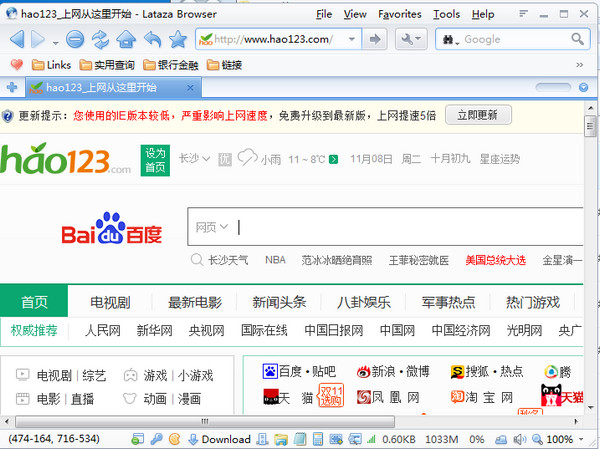Open the Favorites menu
The width and height of the screenshot is (600, 449).
pyautogui.click(x=399, y=14)
